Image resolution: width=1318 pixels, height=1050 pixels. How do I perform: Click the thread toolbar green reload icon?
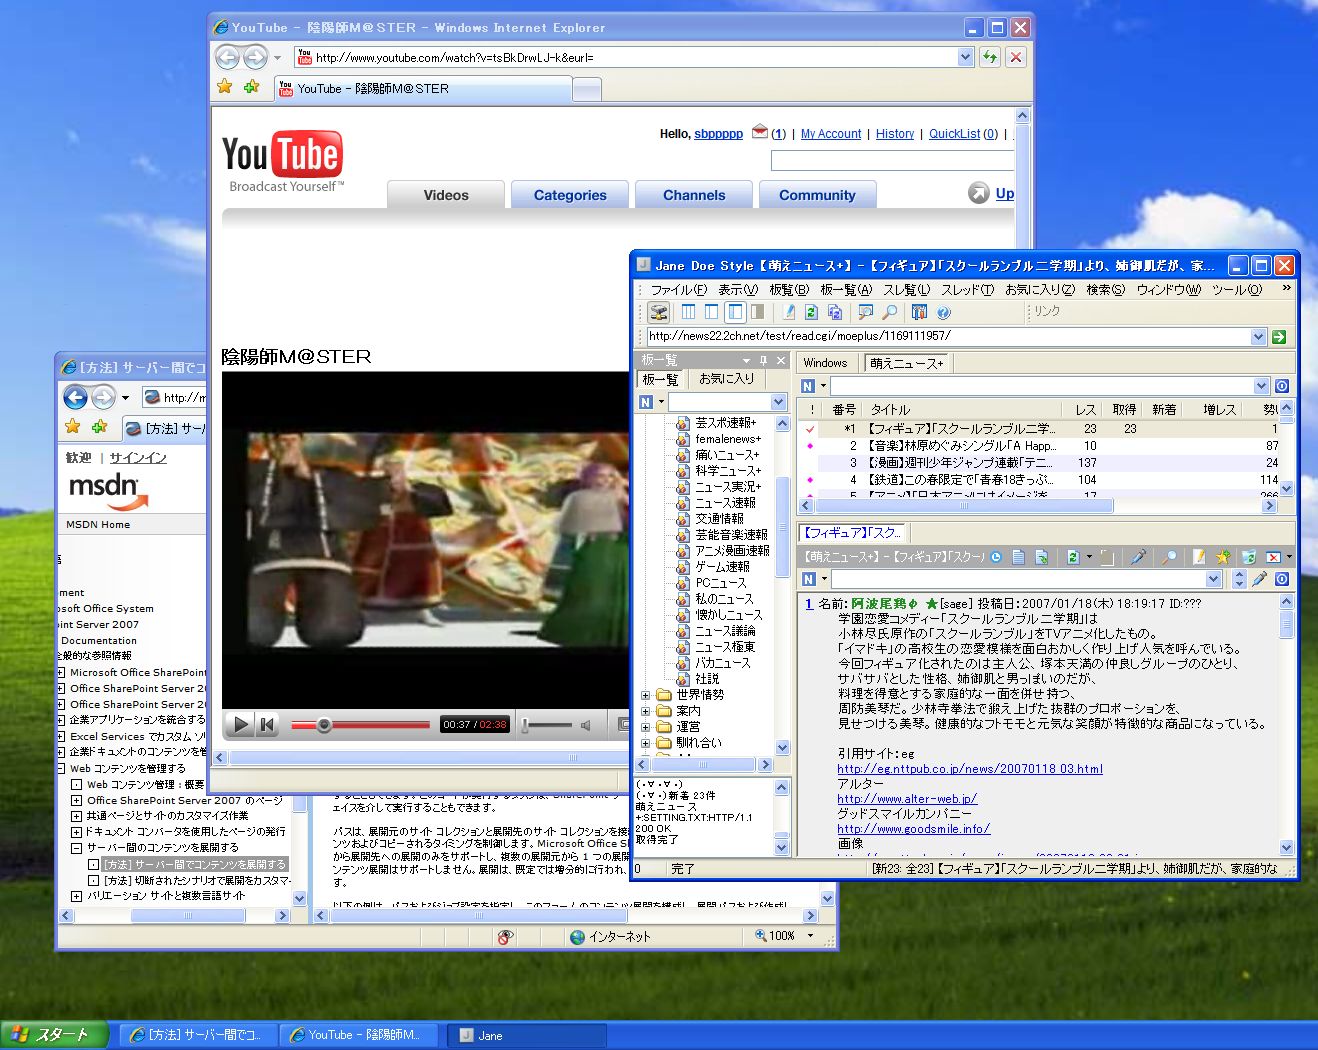pos(1073,557)
